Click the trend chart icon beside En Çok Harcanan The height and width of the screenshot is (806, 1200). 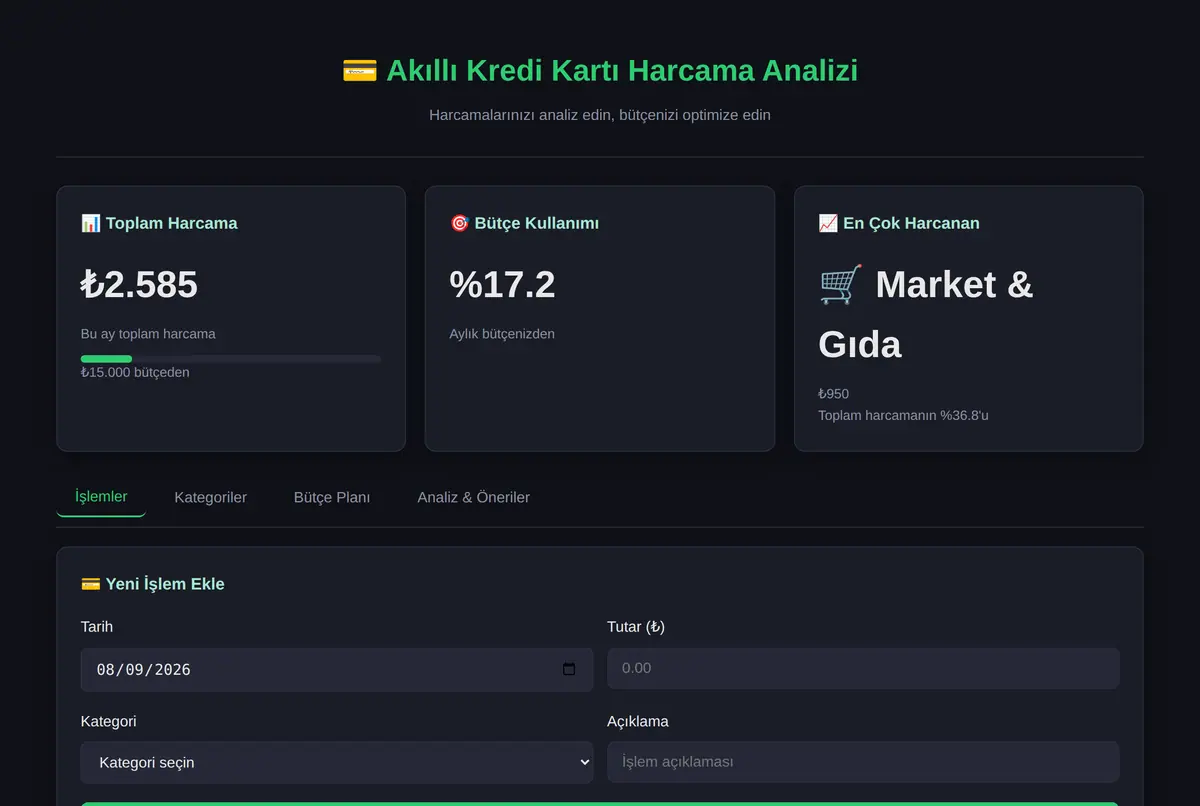coord(828,223)
